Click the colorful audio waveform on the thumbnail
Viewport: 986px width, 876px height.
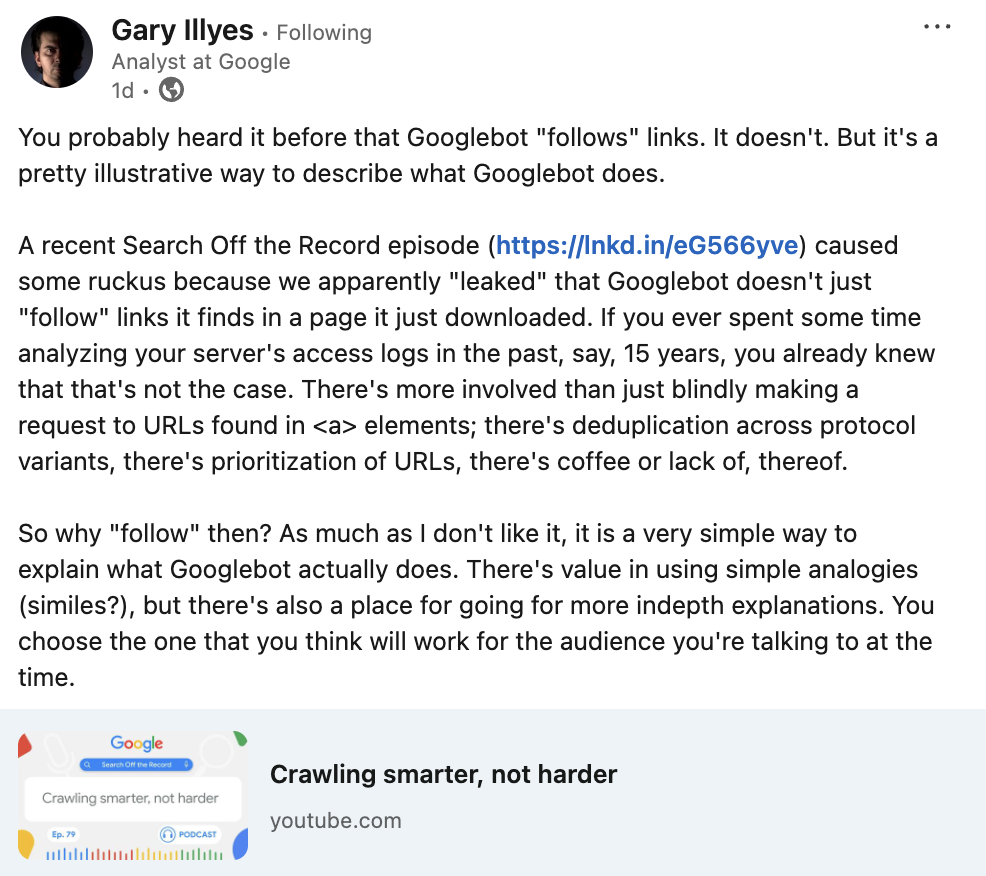pyautogui.click(x=132, y=852)
